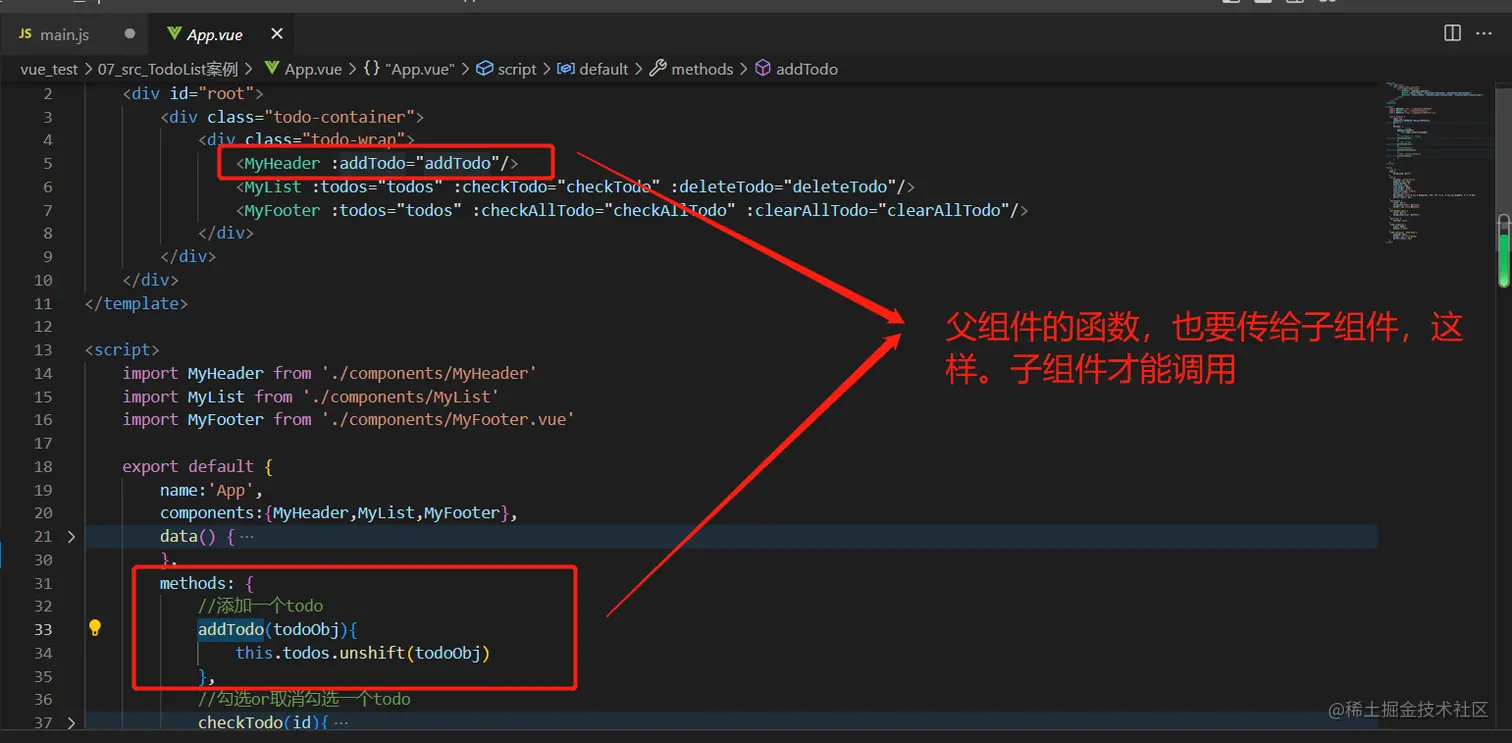1512x743 pixels.
Task: Show code actions via the lightbulb
Action: 95,628
